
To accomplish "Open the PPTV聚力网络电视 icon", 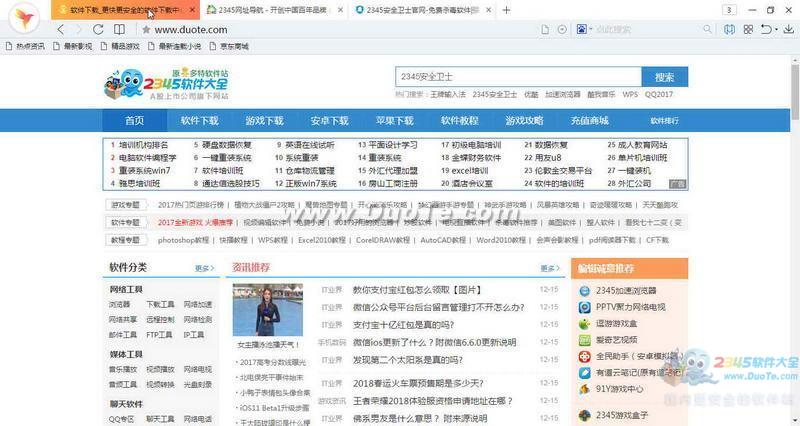I will pyautogui.click(x=585, y=307).
